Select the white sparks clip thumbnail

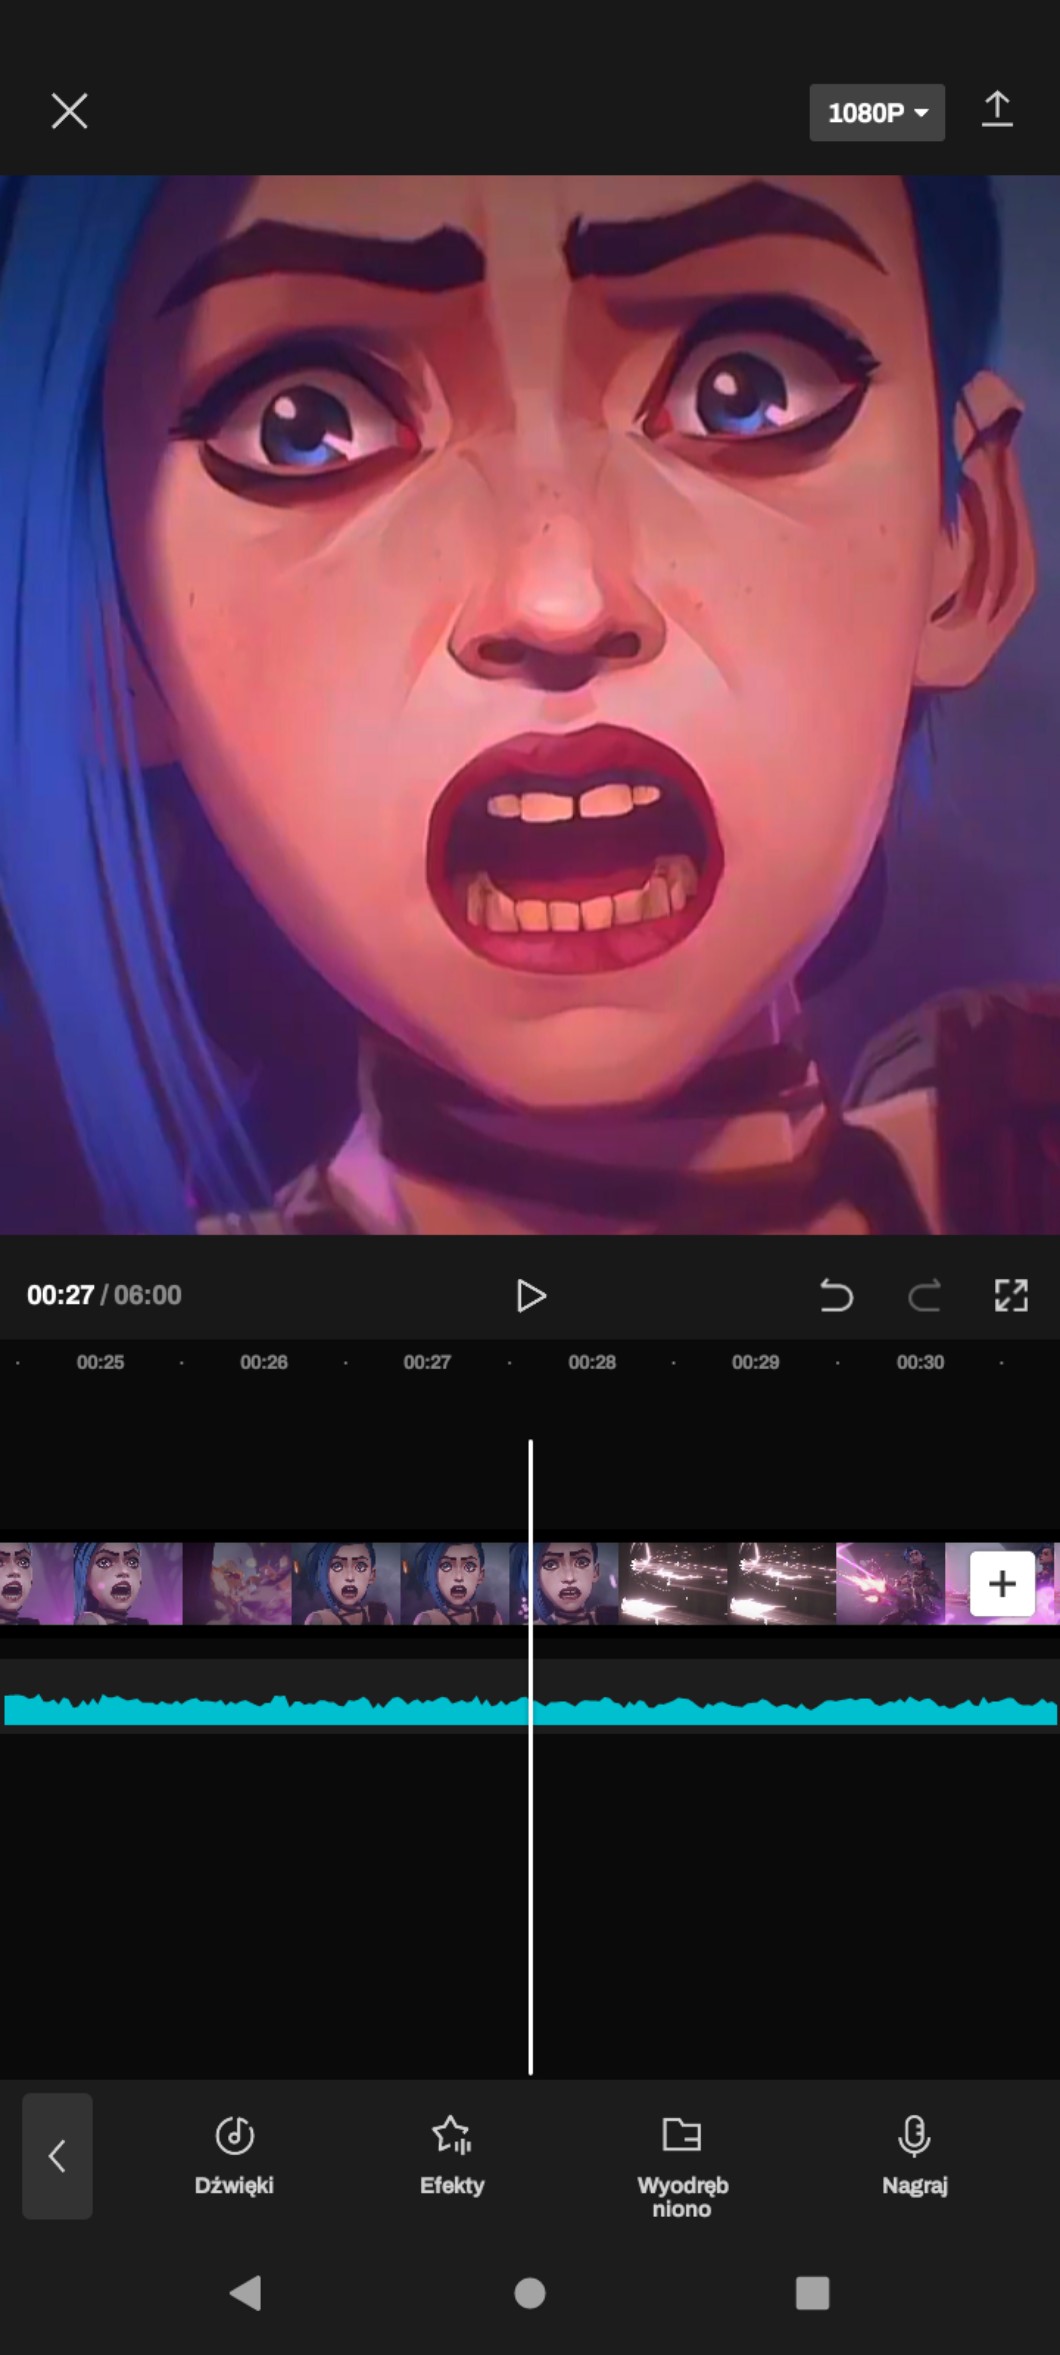pyautogui.click(x=726, y=1583)
